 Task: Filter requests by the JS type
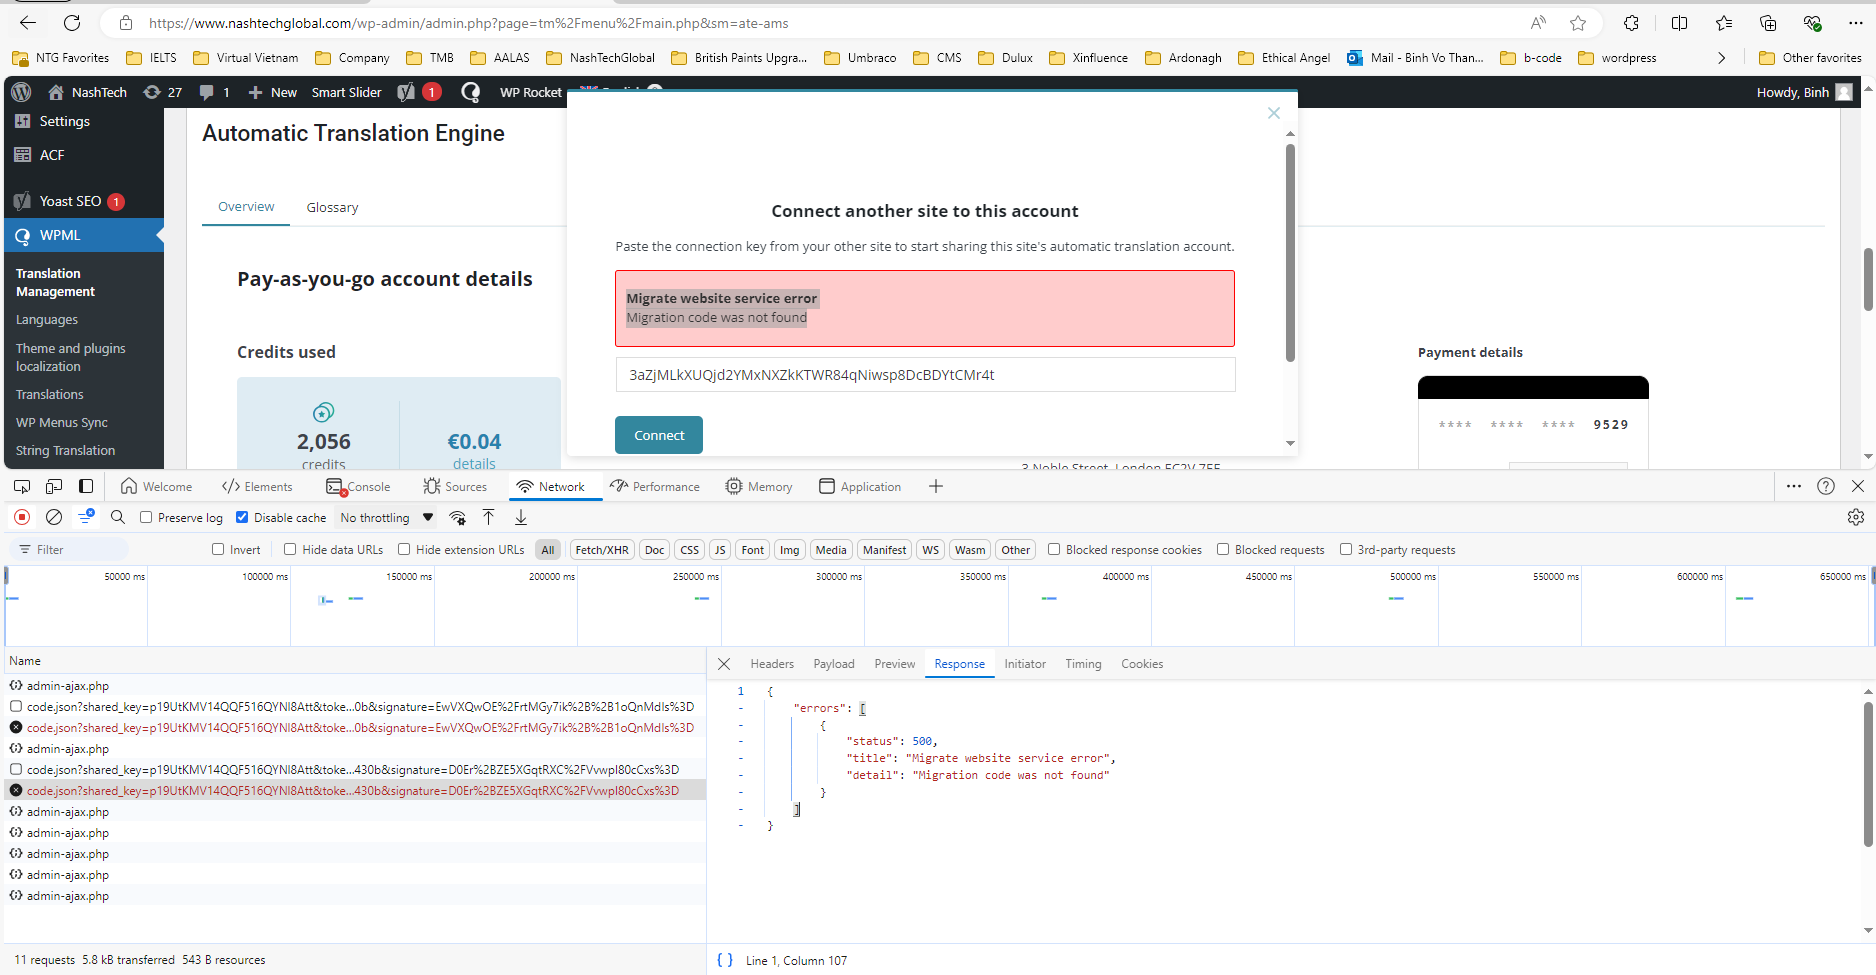coord(720,549)
